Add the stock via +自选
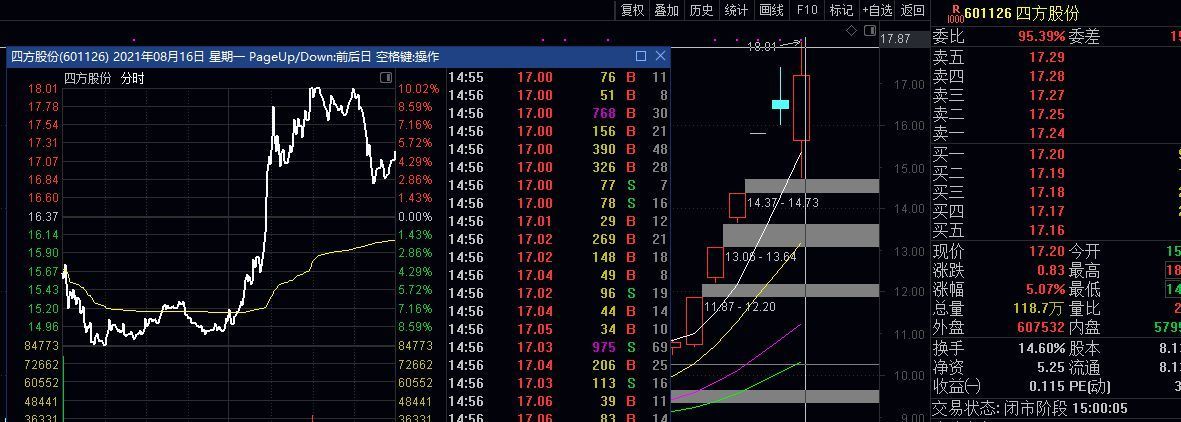The height and width of the screenshot is (422, 1181). [877, 10]
